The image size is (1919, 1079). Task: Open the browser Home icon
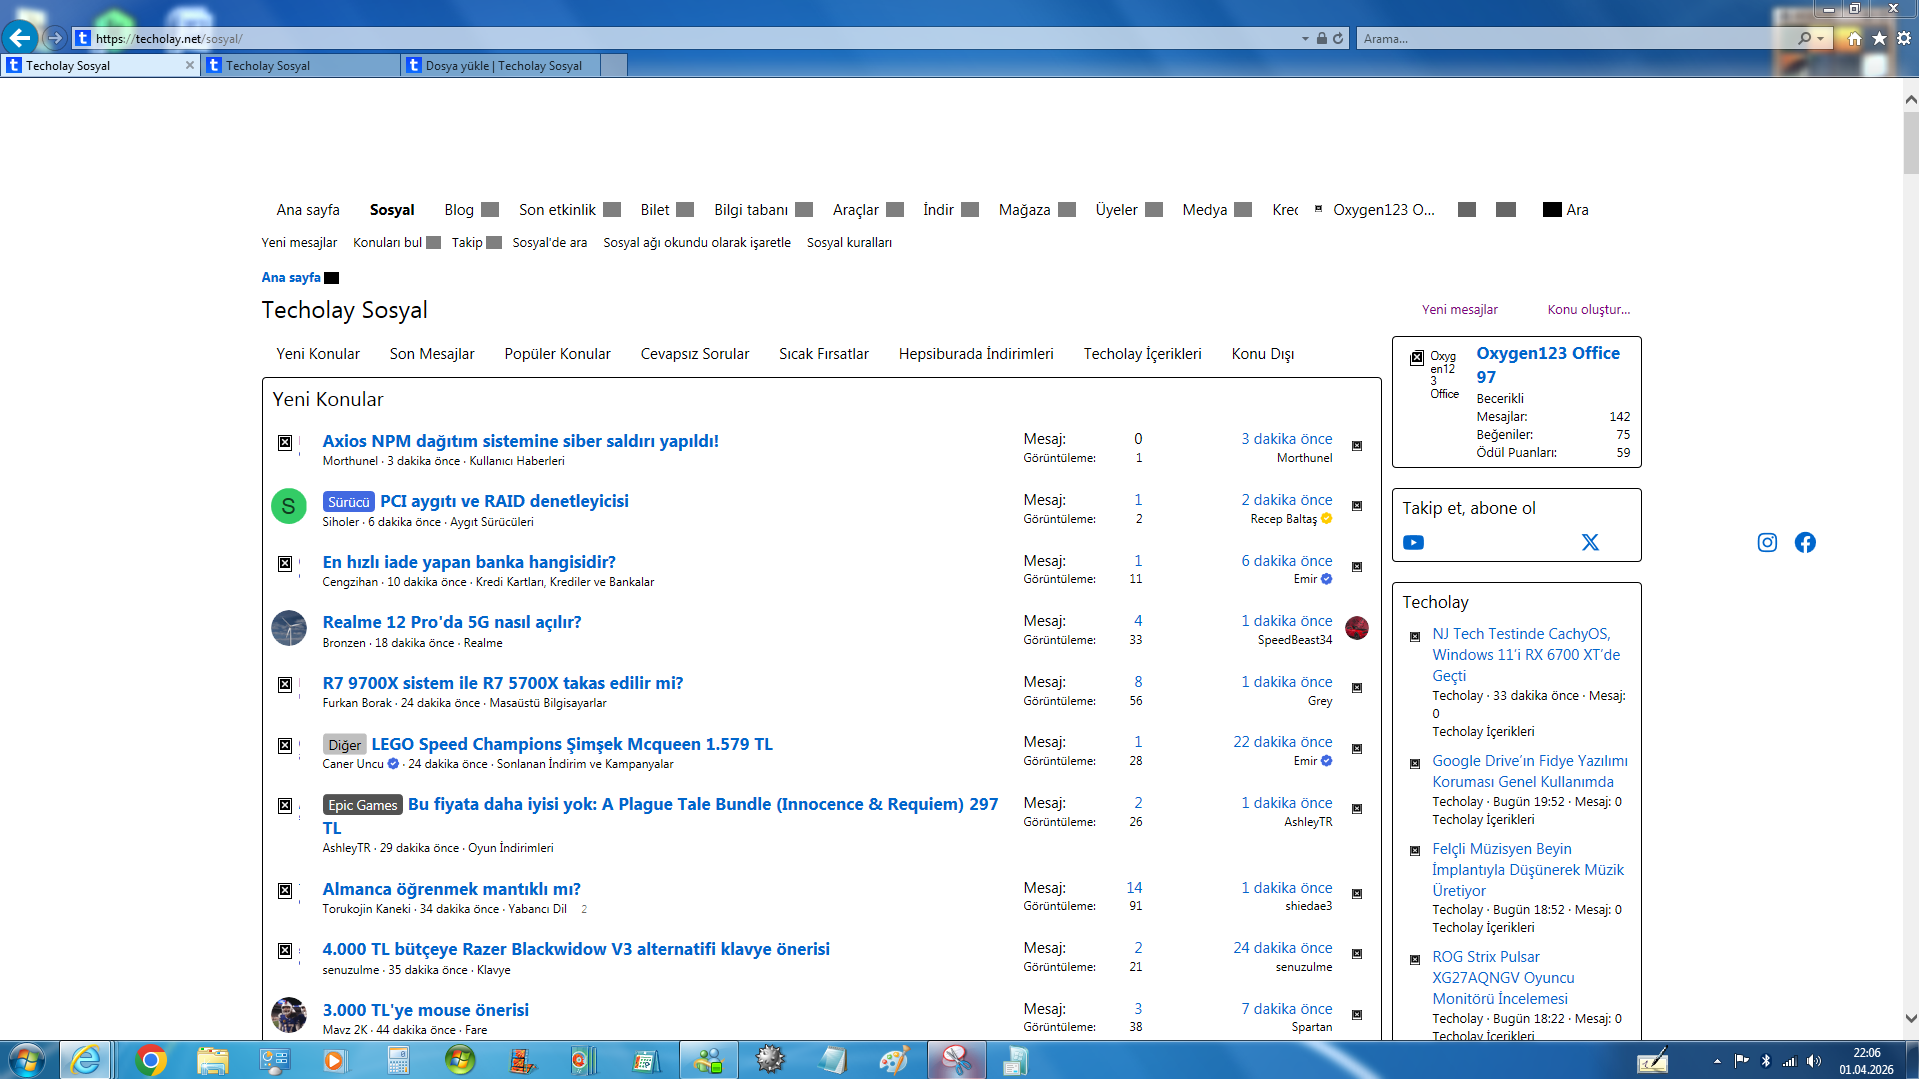point(1854,38)
